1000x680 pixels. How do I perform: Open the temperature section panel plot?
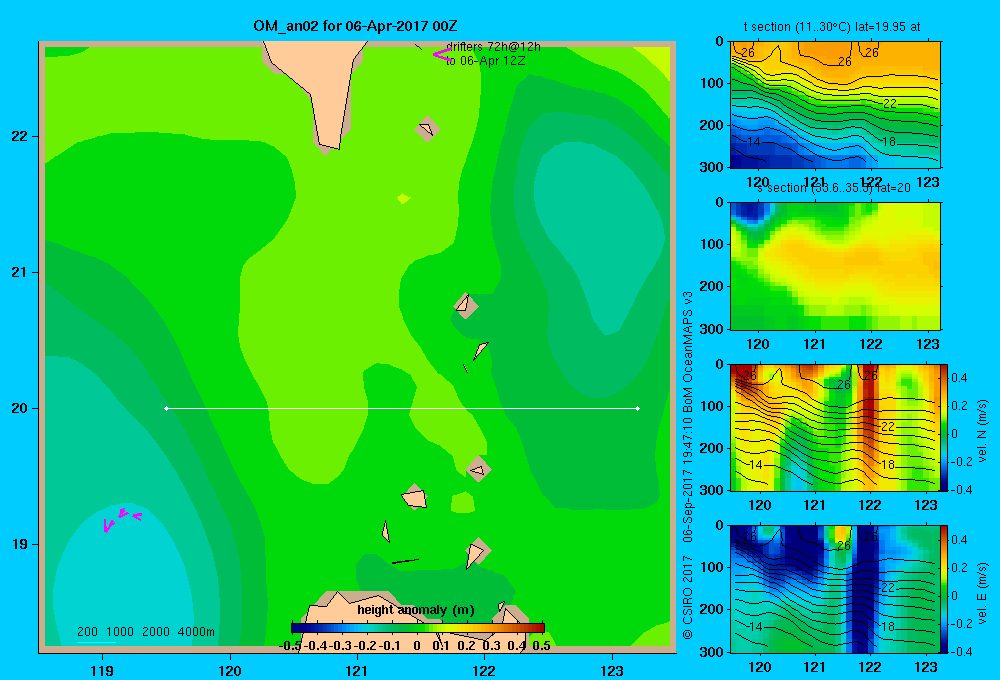(835, 104)
